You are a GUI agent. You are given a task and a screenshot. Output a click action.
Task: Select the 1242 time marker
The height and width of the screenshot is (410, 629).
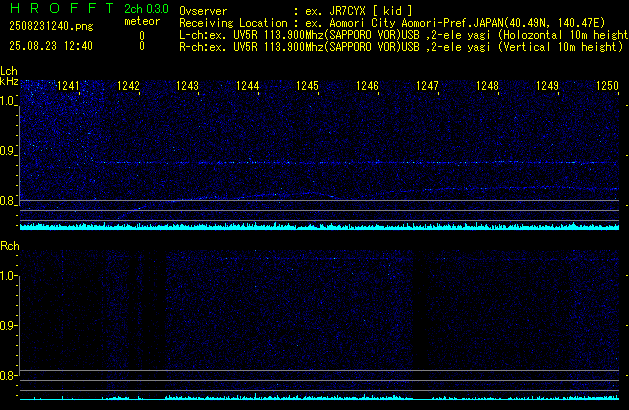pos(128,86)
